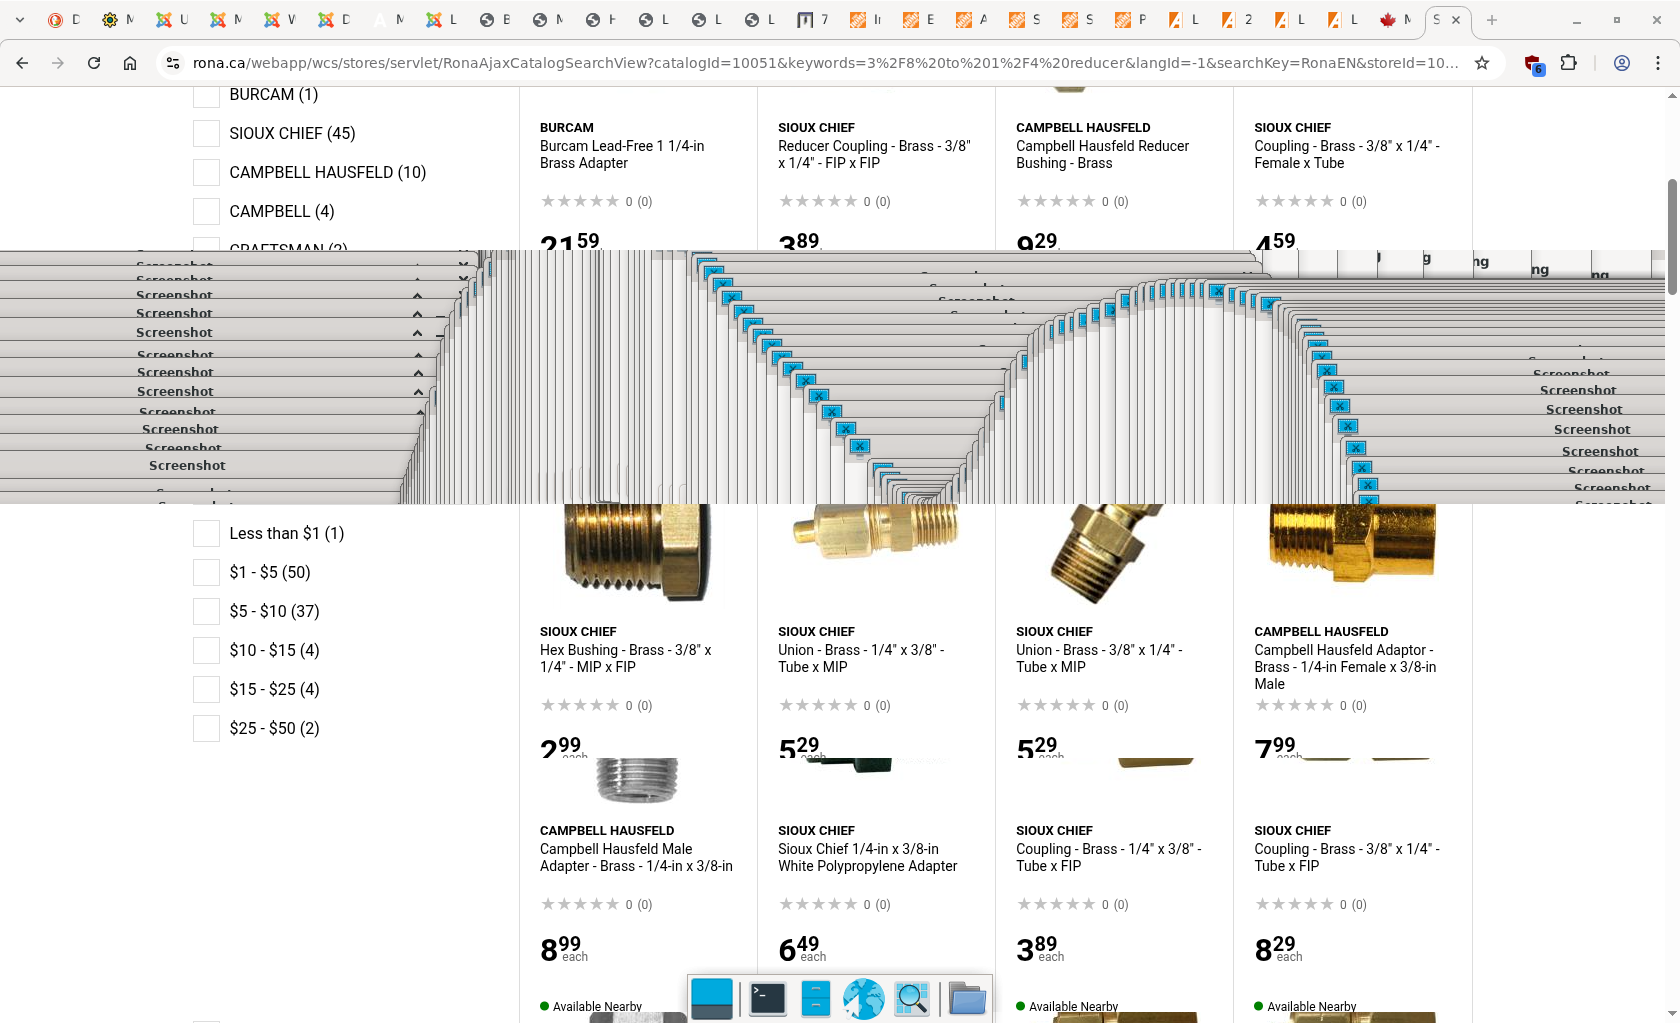Open Union Brass 3/8" x 1/4" Tube x MIP link
This screenshot has height=1023, width=1680.
click(x=1099, y=658)
